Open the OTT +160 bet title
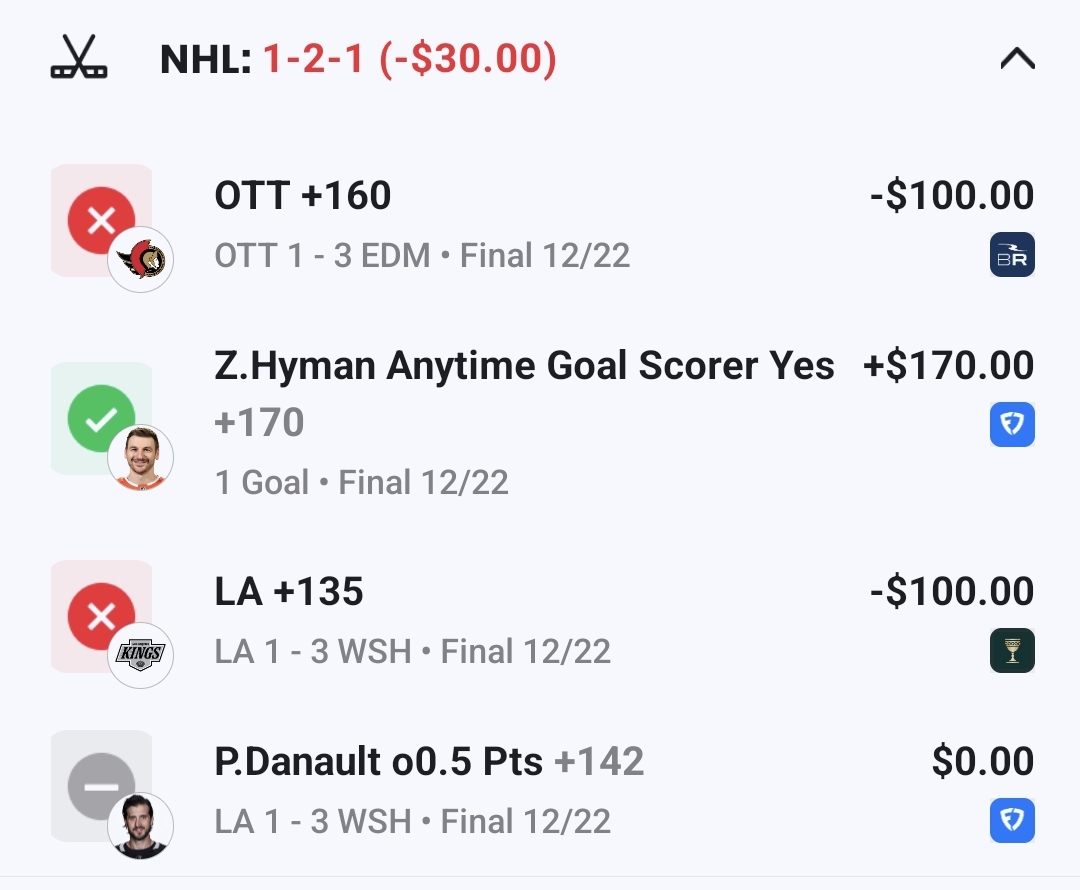 point(303,196)
